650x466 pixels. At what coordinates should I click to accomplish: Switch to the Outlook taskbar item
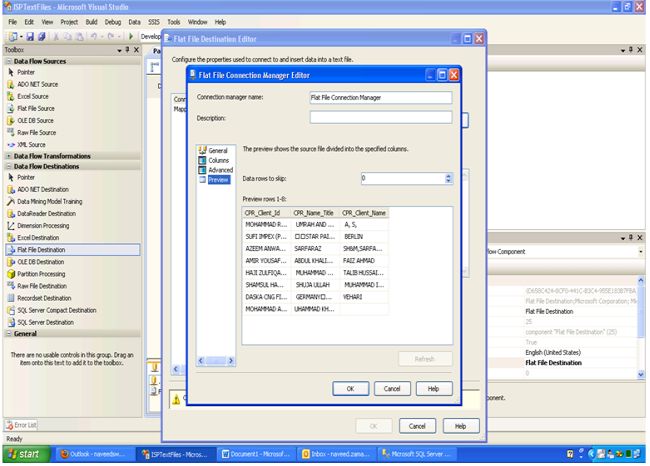(95, 454)
